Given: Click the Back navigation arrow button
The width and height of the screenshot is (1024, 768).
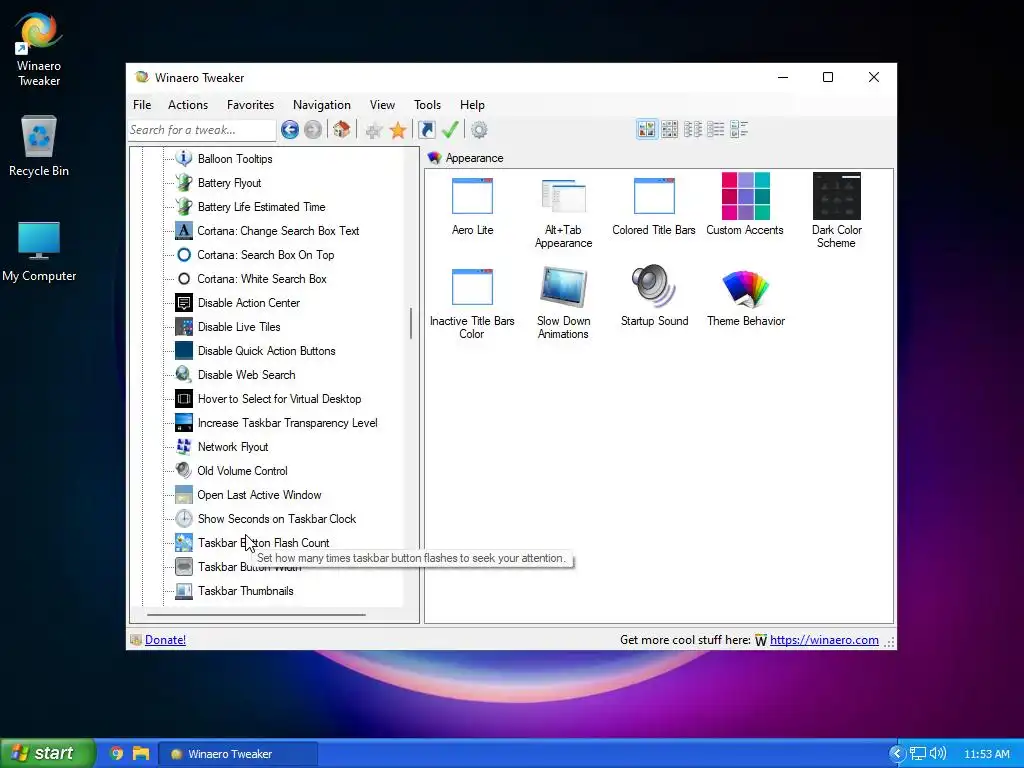Looking at the screenshot, I should (x=290, y=130).
